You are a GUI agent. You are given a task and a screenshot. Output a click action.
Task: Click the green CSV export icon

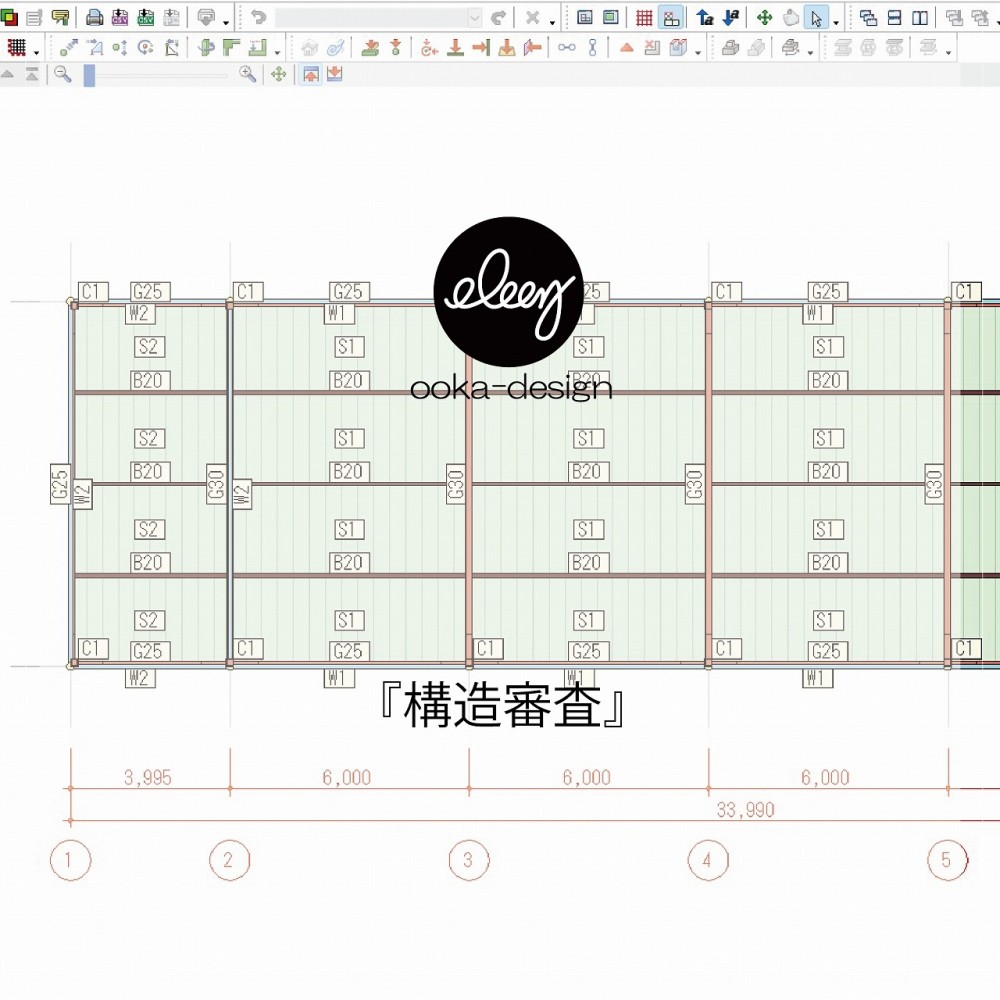tap(145, 18)
